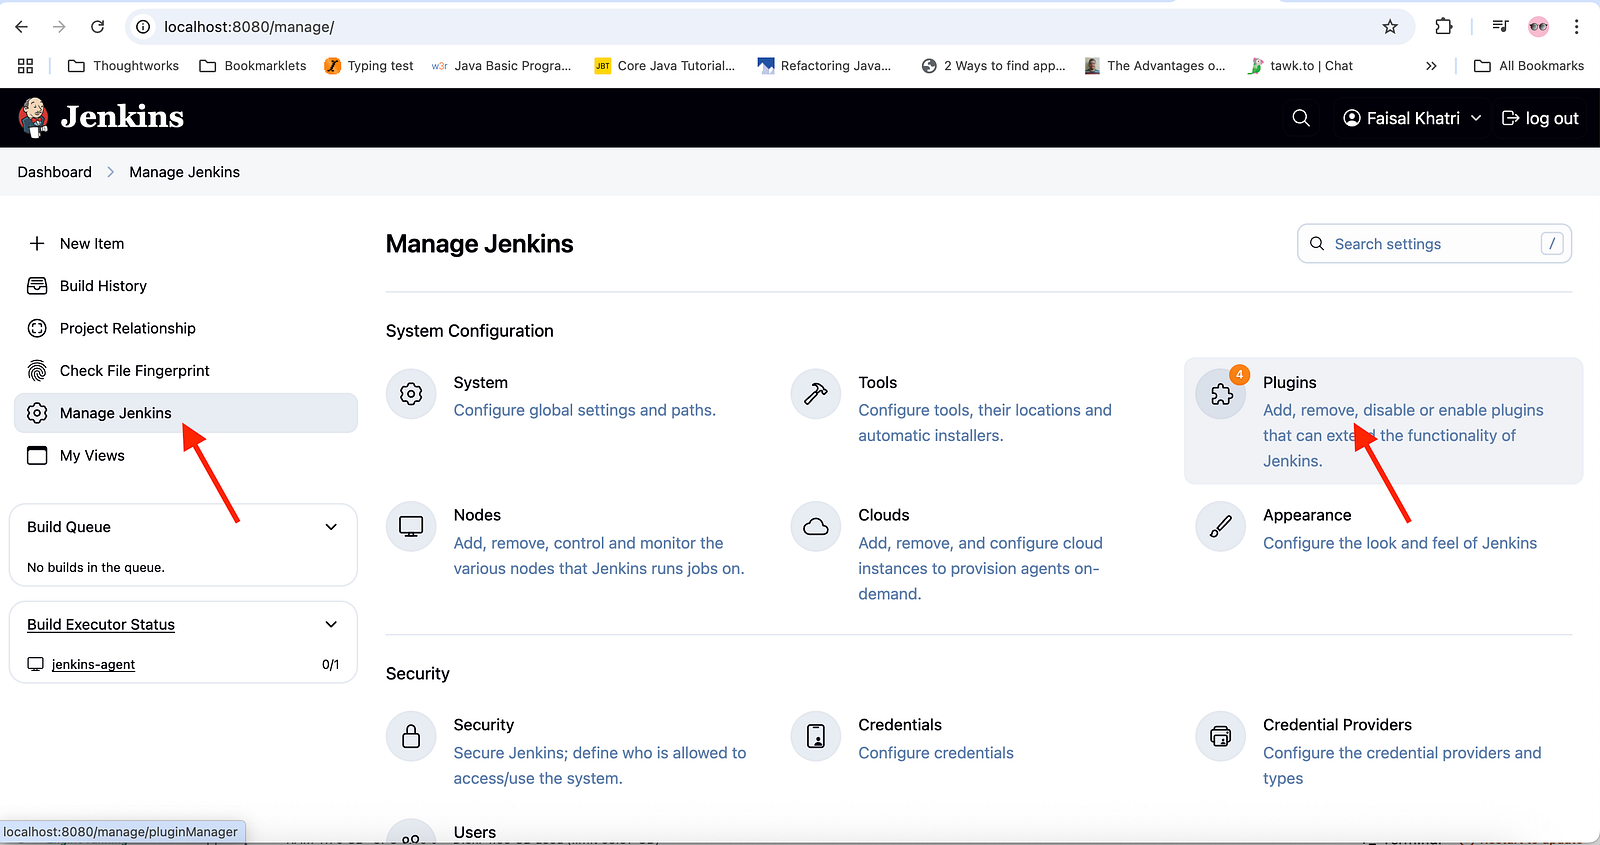This screenshot has height=845, width=1600.
Task: Click the System gear icon
Action: tap(411, 394)
